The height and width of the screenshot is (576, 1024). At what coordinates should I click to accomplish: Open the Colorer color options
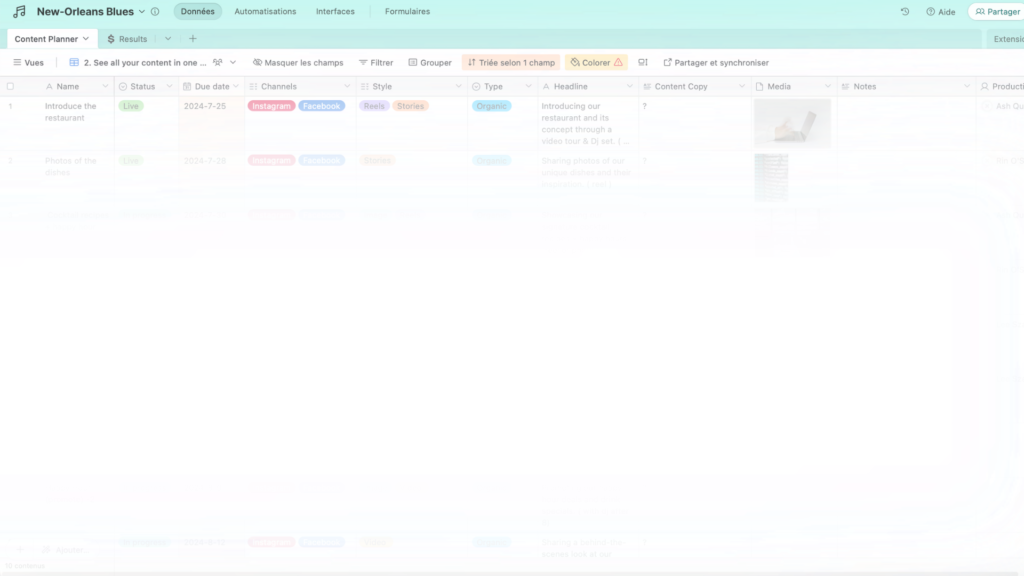coord(596,62)
